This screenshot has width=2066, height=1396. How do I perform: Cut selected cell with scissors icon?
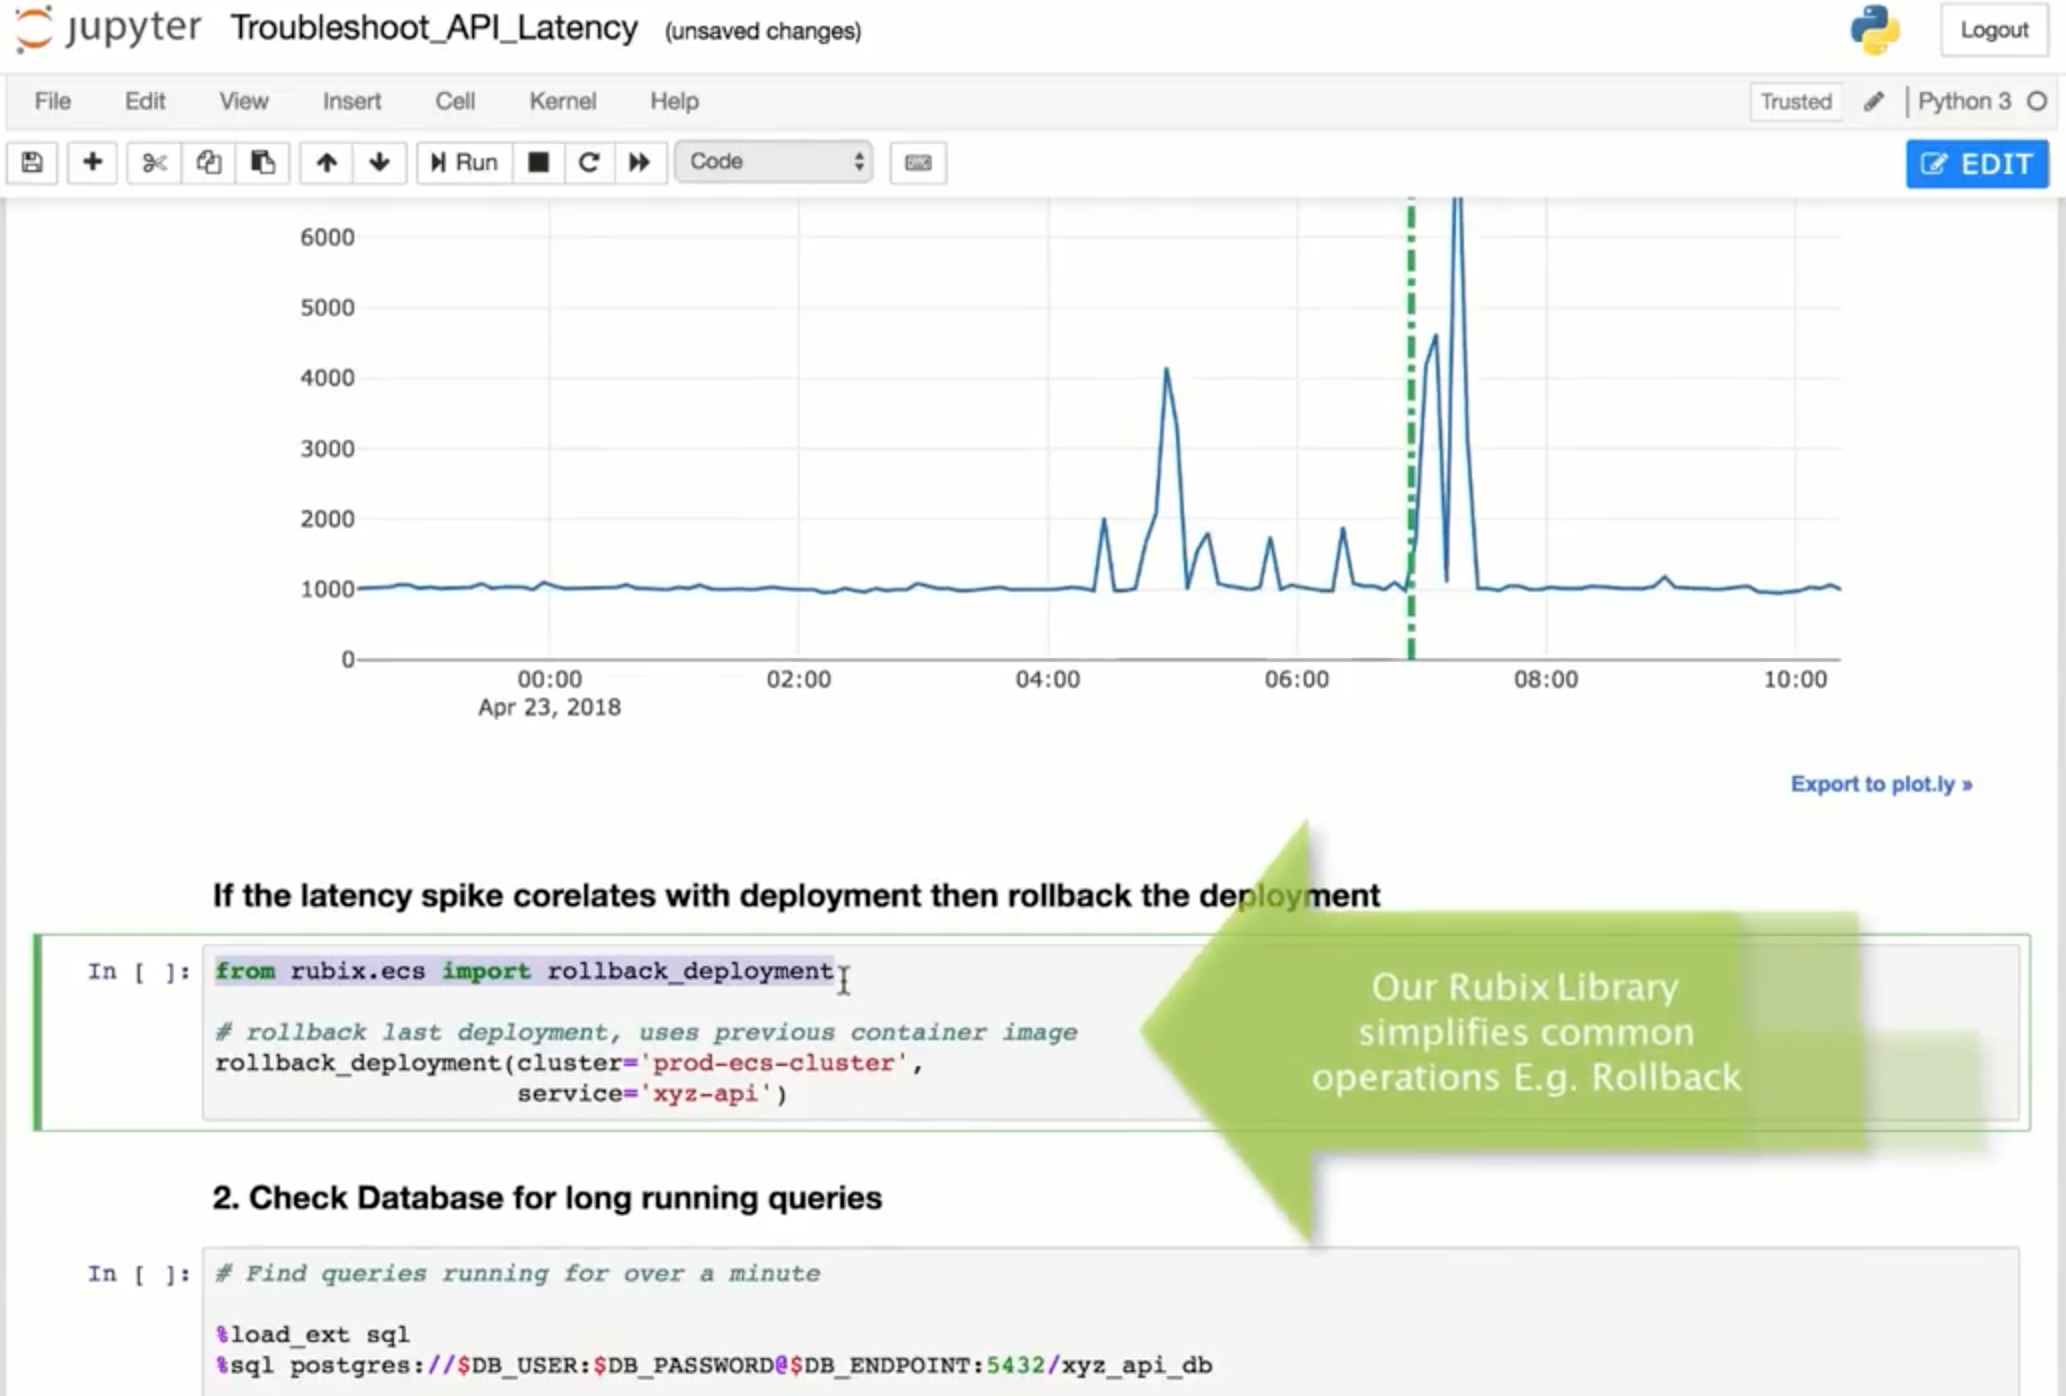point(154,162)
